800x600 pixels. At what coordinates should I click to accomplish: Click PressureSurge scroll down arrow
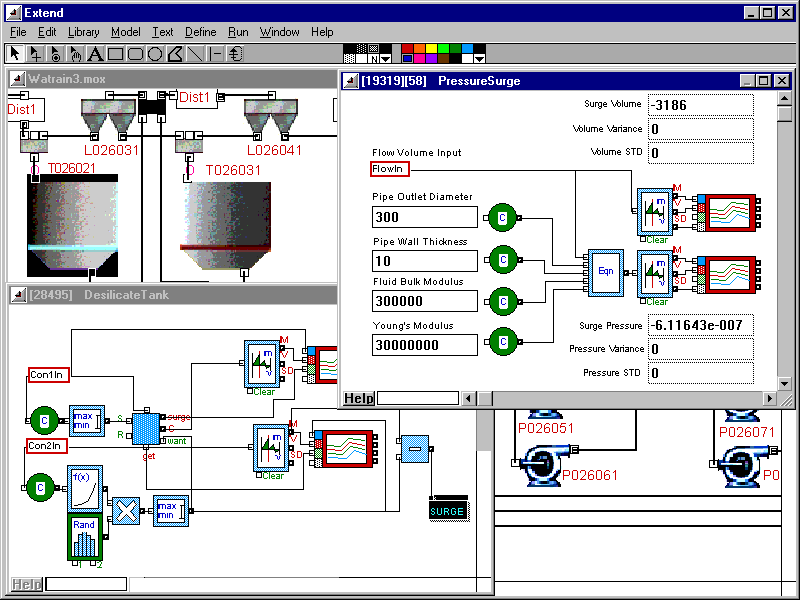click(x=785, y=384)
